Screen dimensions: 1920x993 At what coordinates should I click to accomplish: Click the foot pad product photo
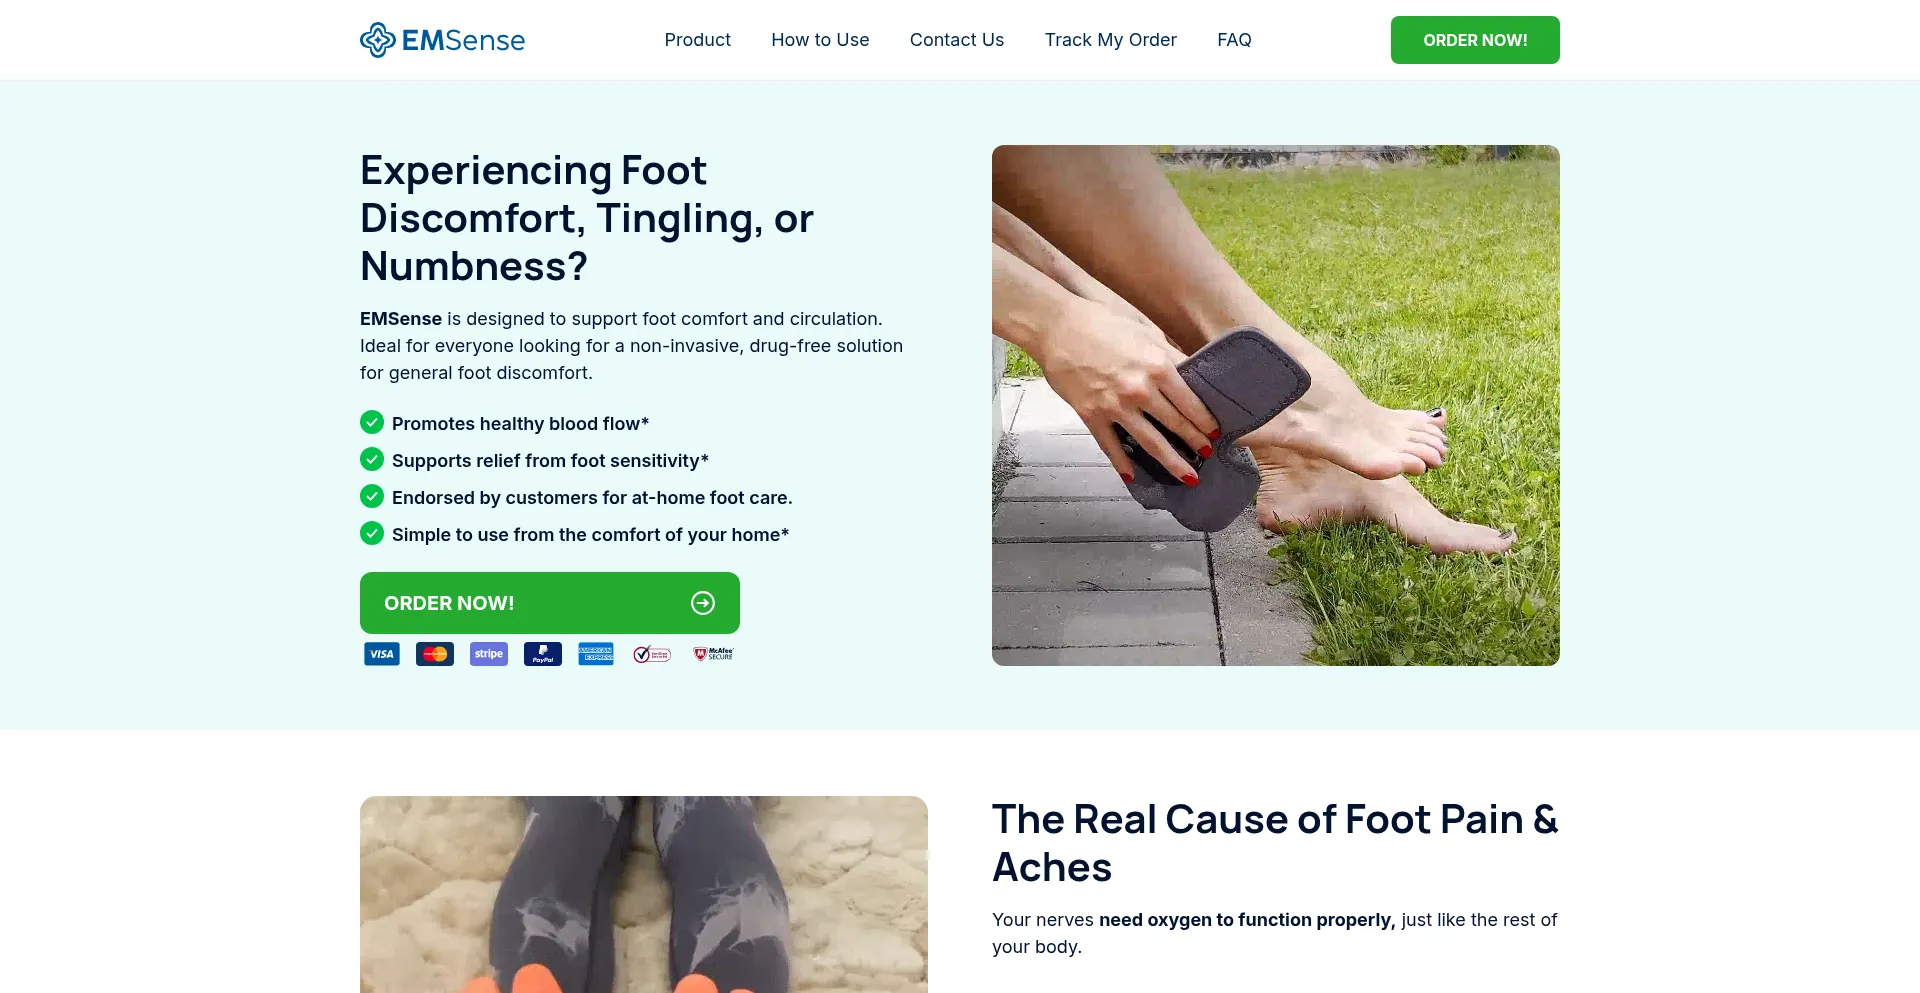click(x=1276, y=405)
